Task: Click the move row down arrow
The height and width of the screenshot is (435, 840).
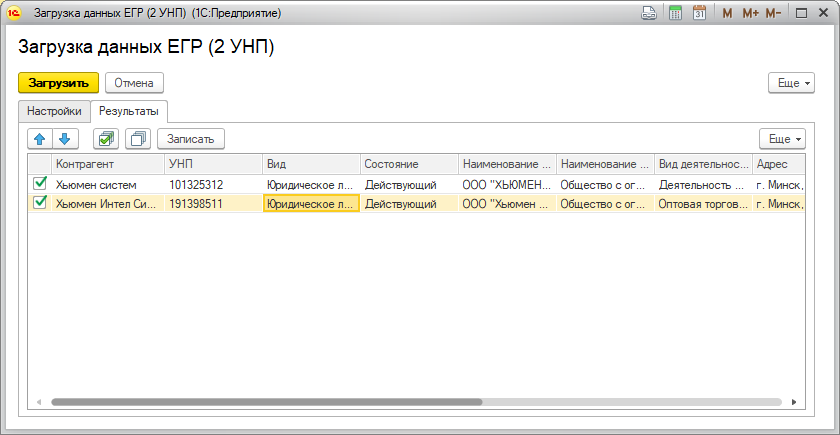Action: [63, 139]
